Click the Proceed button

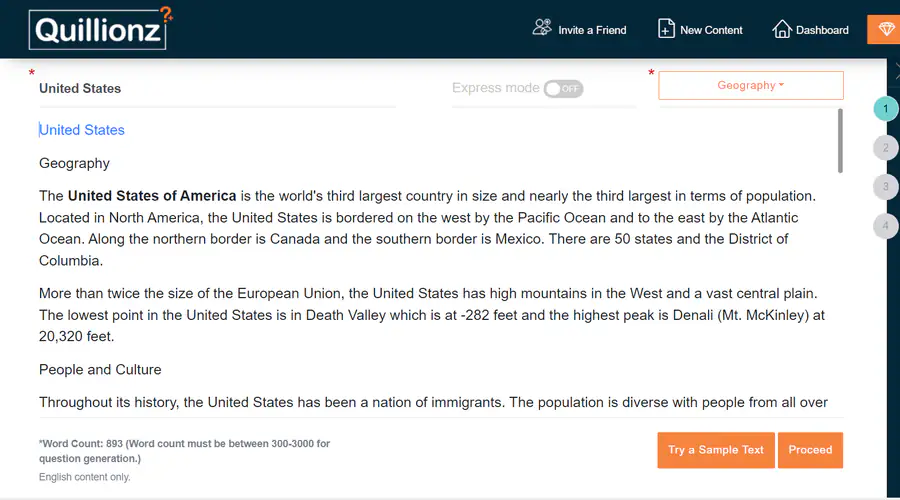(810, 450)
